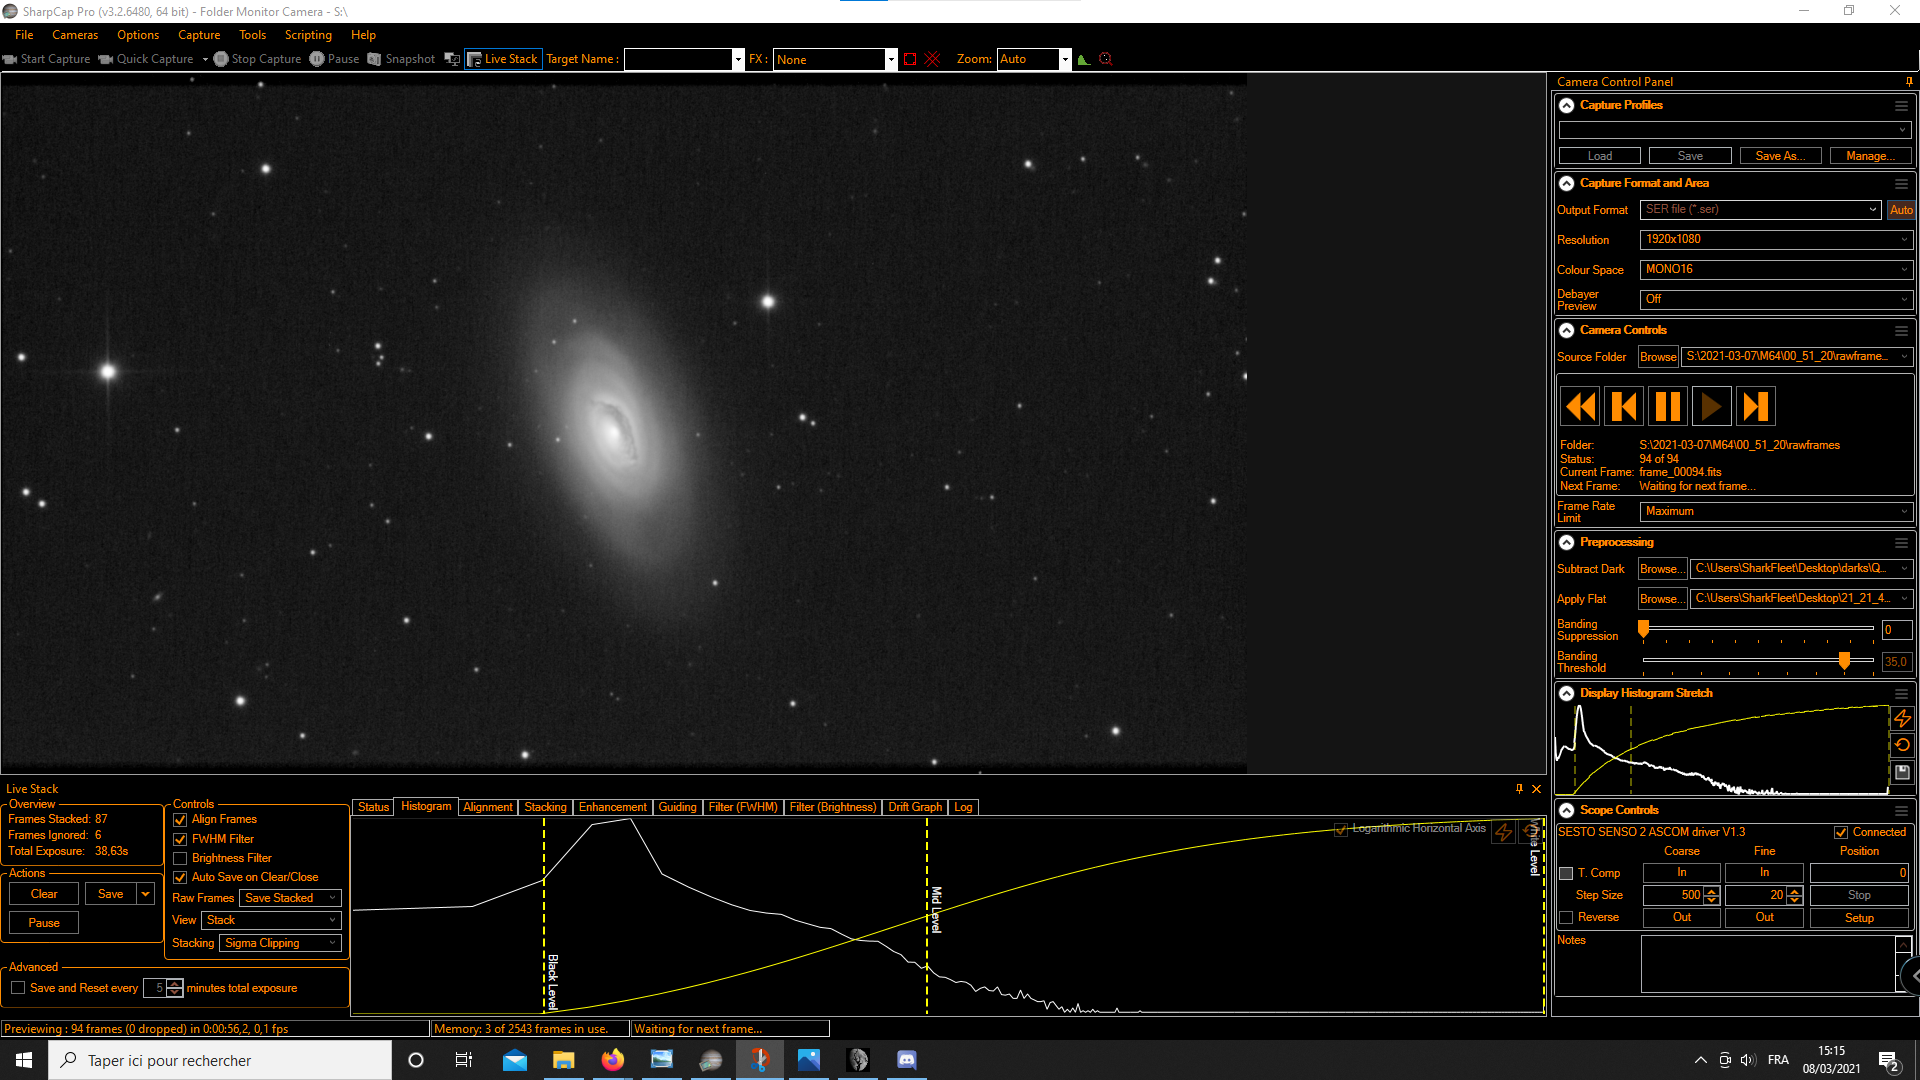Click the save stretch floppy icon beside the mini histogram
This screenshot has height=1080, width=1920.
coord(1902,773)
